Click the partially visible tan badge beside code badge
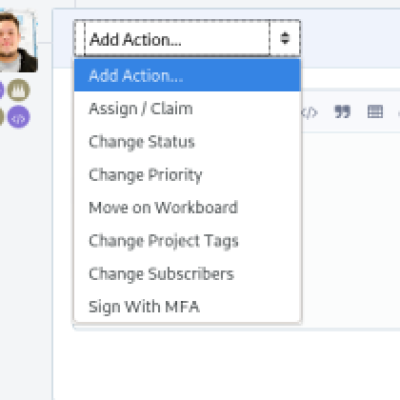Screen dimensions: 400x400 [x=2, y=117]
